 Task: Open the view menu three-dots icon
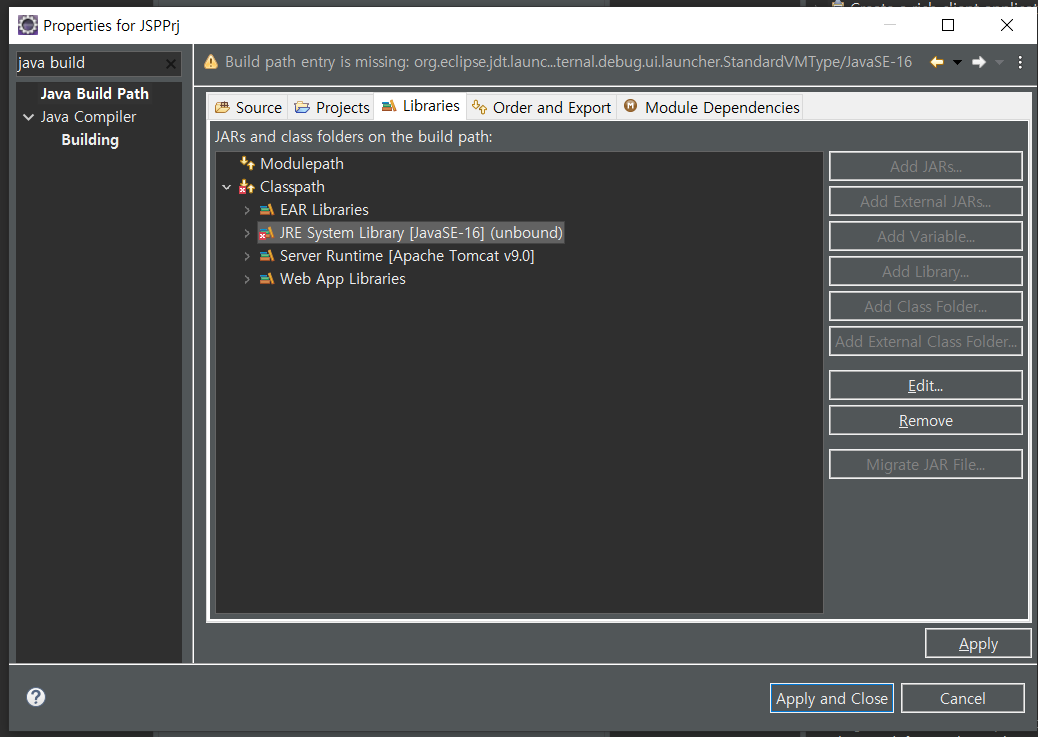(1020, 62)
